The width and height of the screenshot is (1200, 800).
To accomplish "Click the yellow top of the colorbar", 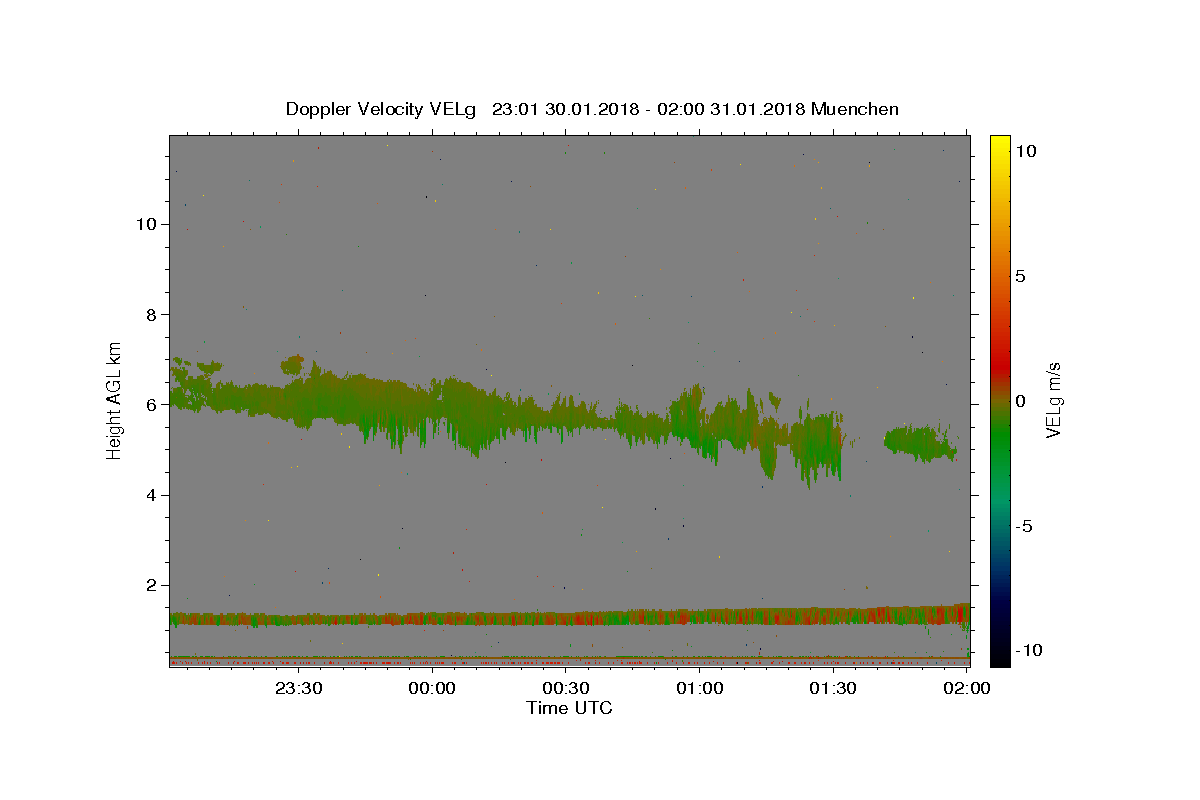I will pyautogui.click(x=1000, y=143).
